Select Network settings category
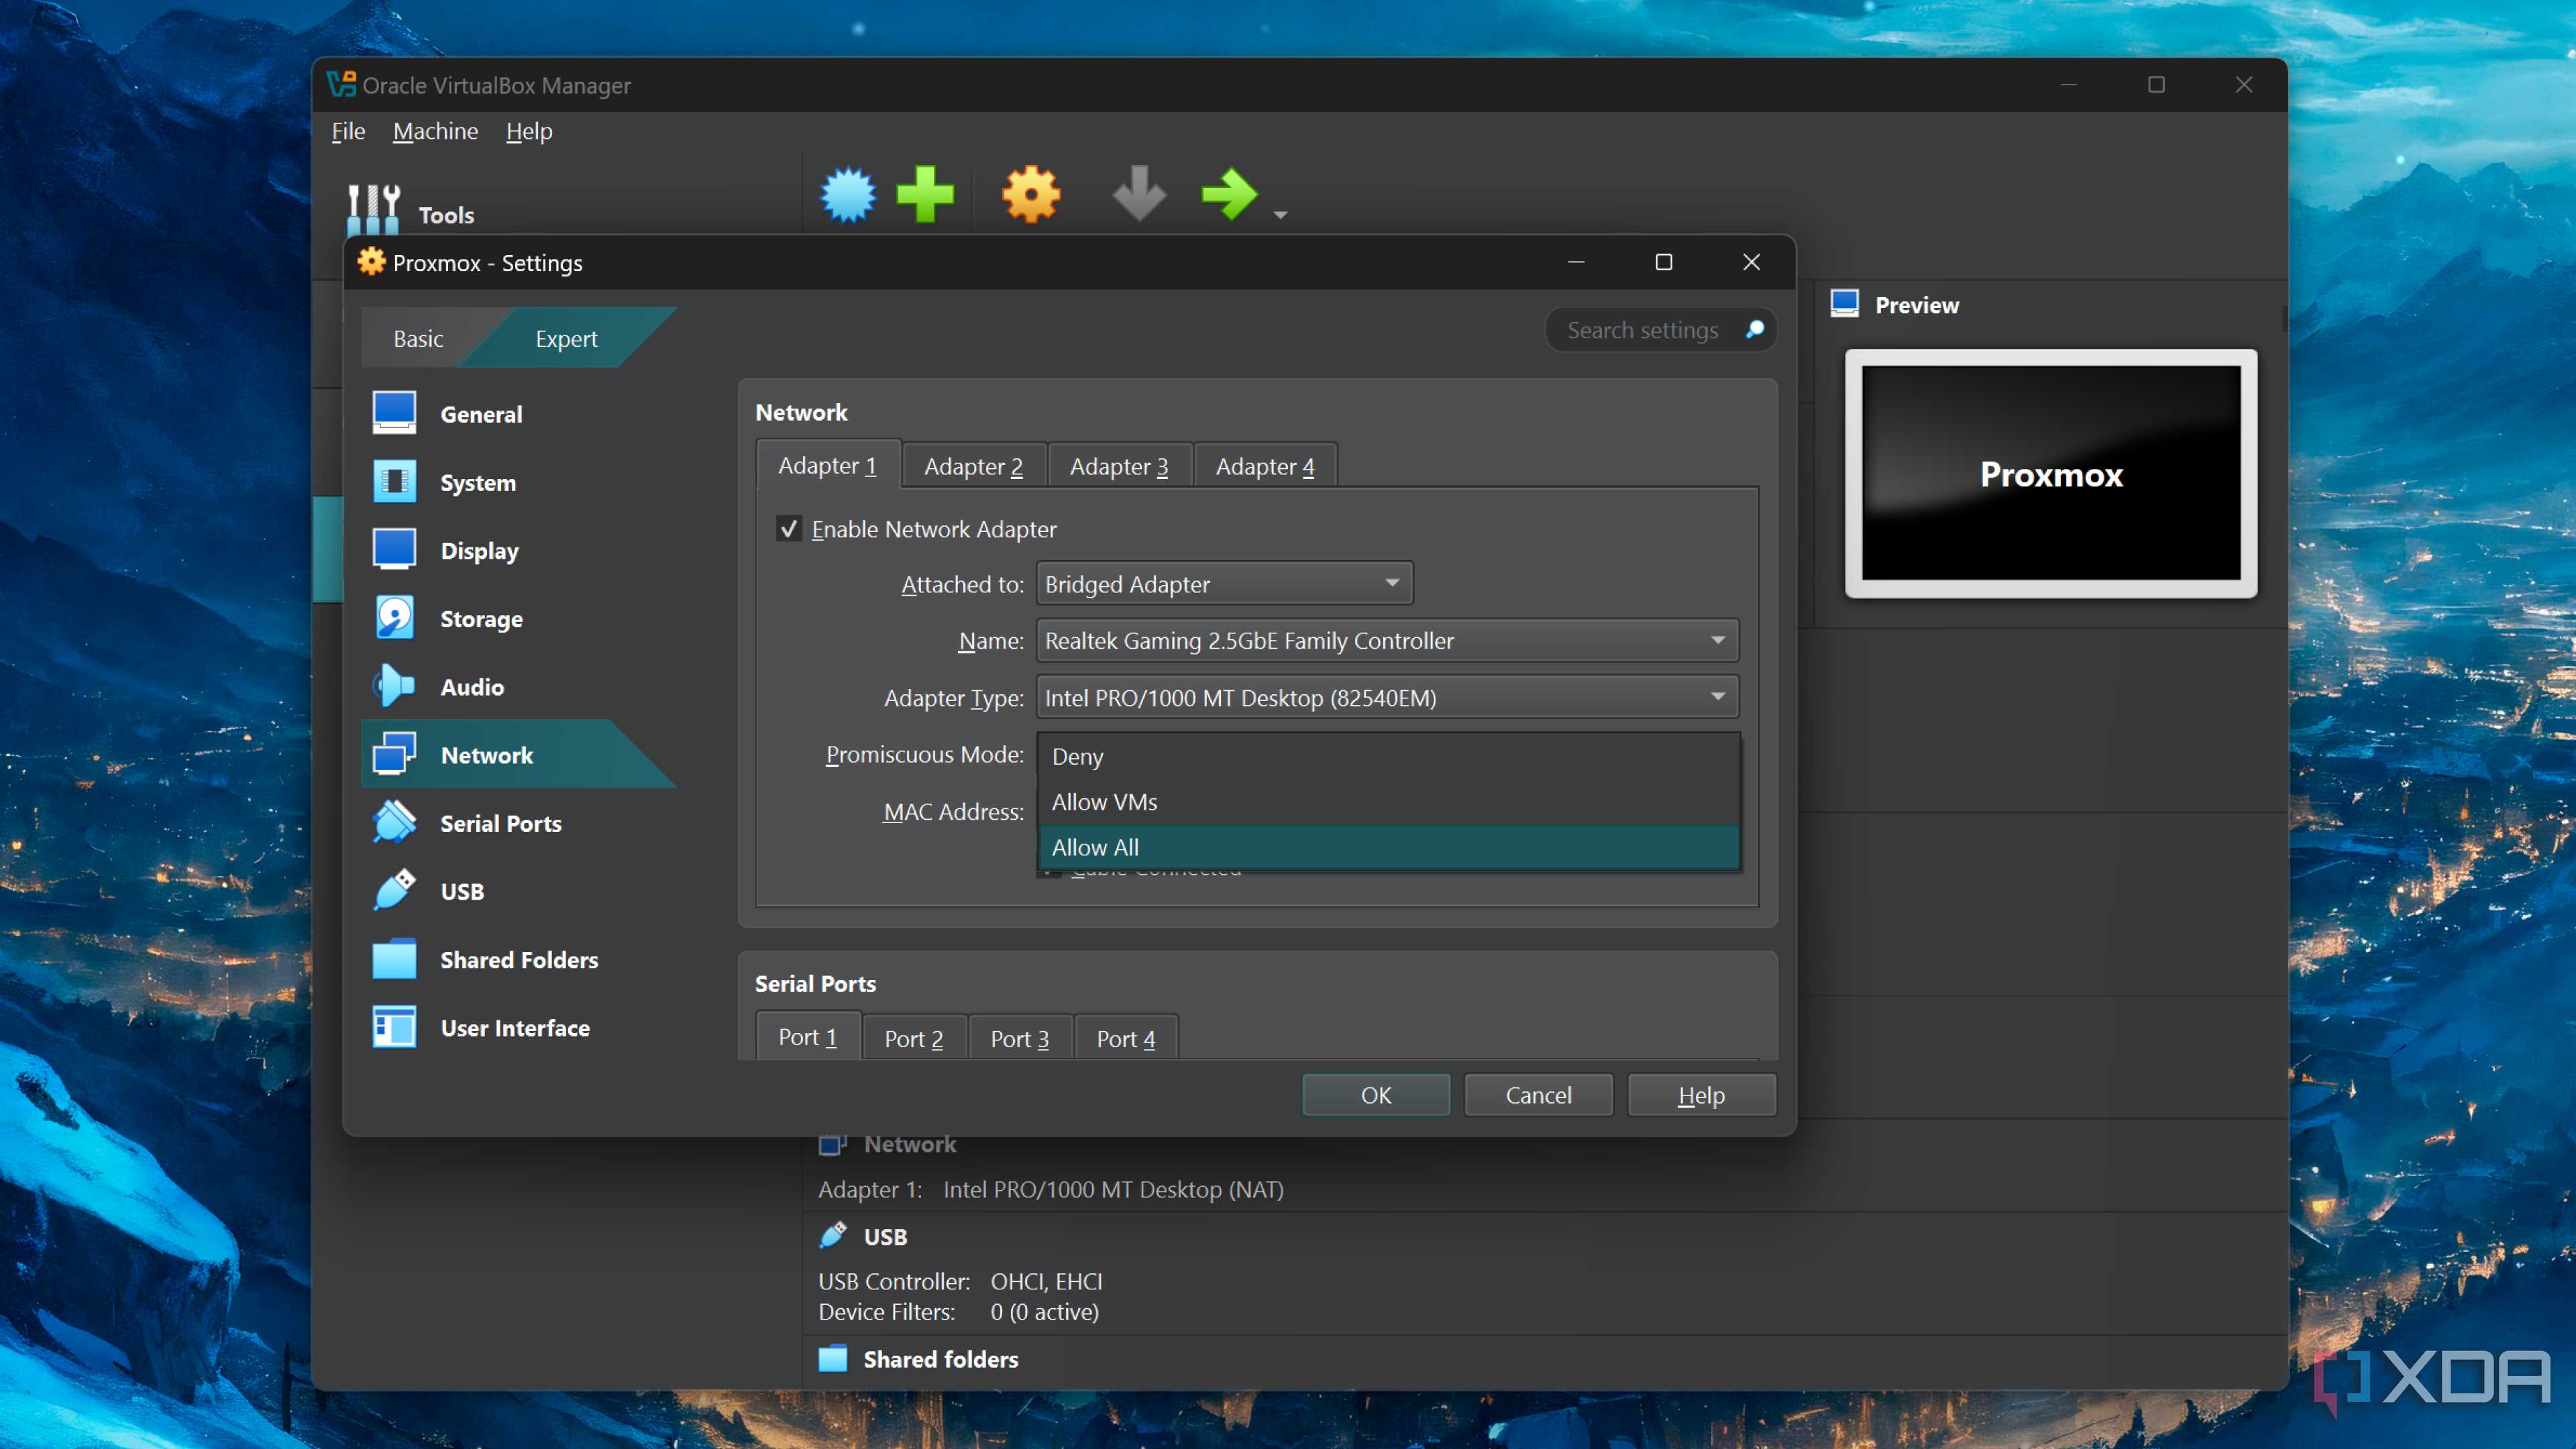The width and height of the screenshot is (2576, 1449). 518,754
